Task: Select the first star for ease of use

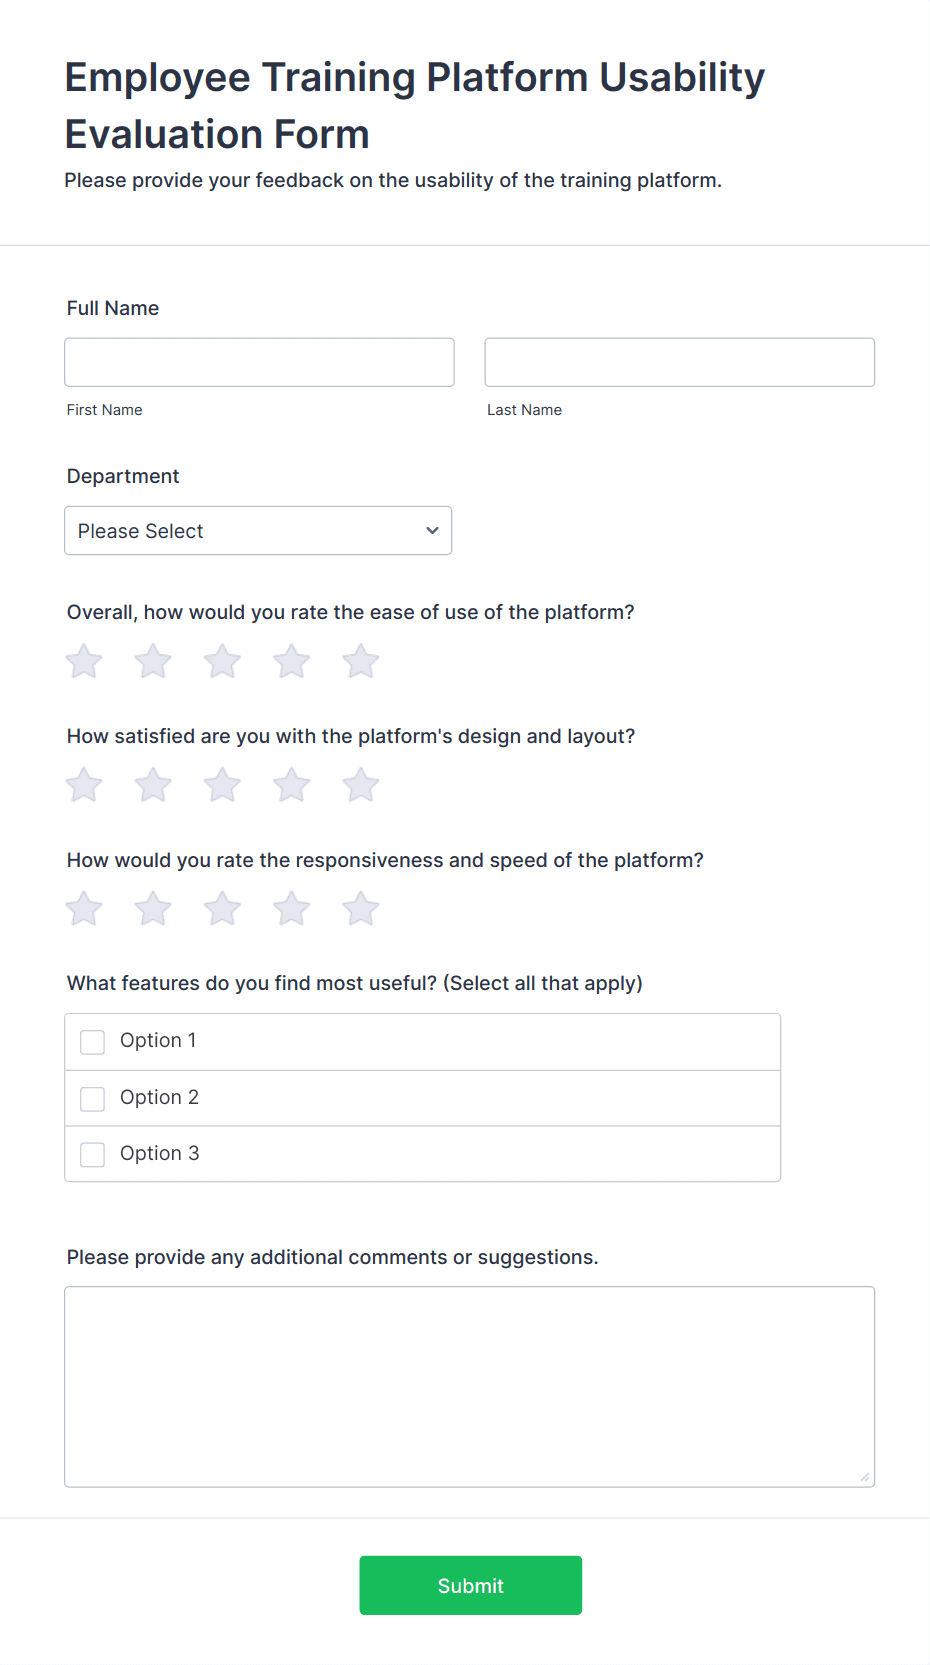Action: coord(83,661)
